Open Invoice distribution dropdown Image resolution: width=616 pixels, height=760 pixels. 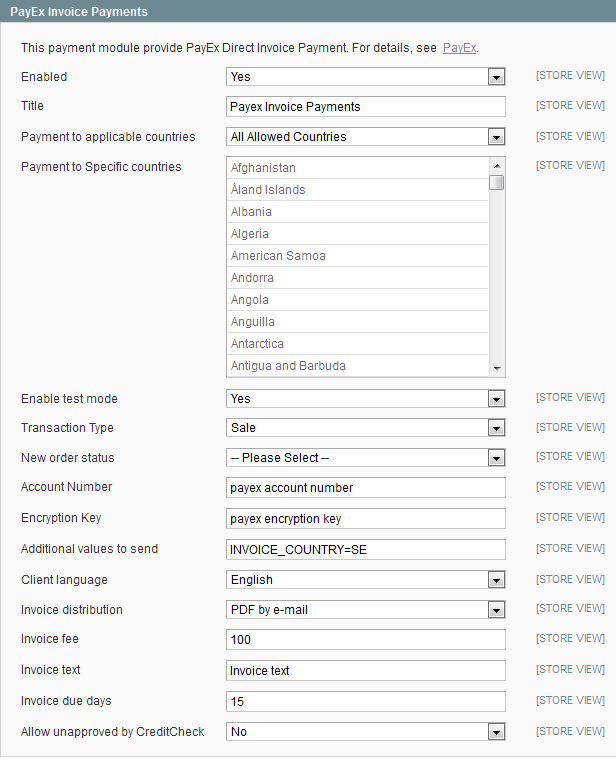(x=365, y=610)
